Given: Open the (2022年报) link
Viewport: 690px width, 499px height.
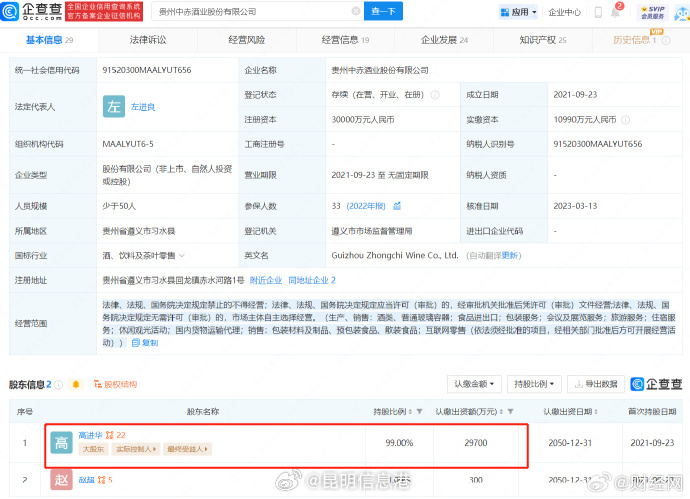Looking at the screenshot, I should tap(366, 206).
